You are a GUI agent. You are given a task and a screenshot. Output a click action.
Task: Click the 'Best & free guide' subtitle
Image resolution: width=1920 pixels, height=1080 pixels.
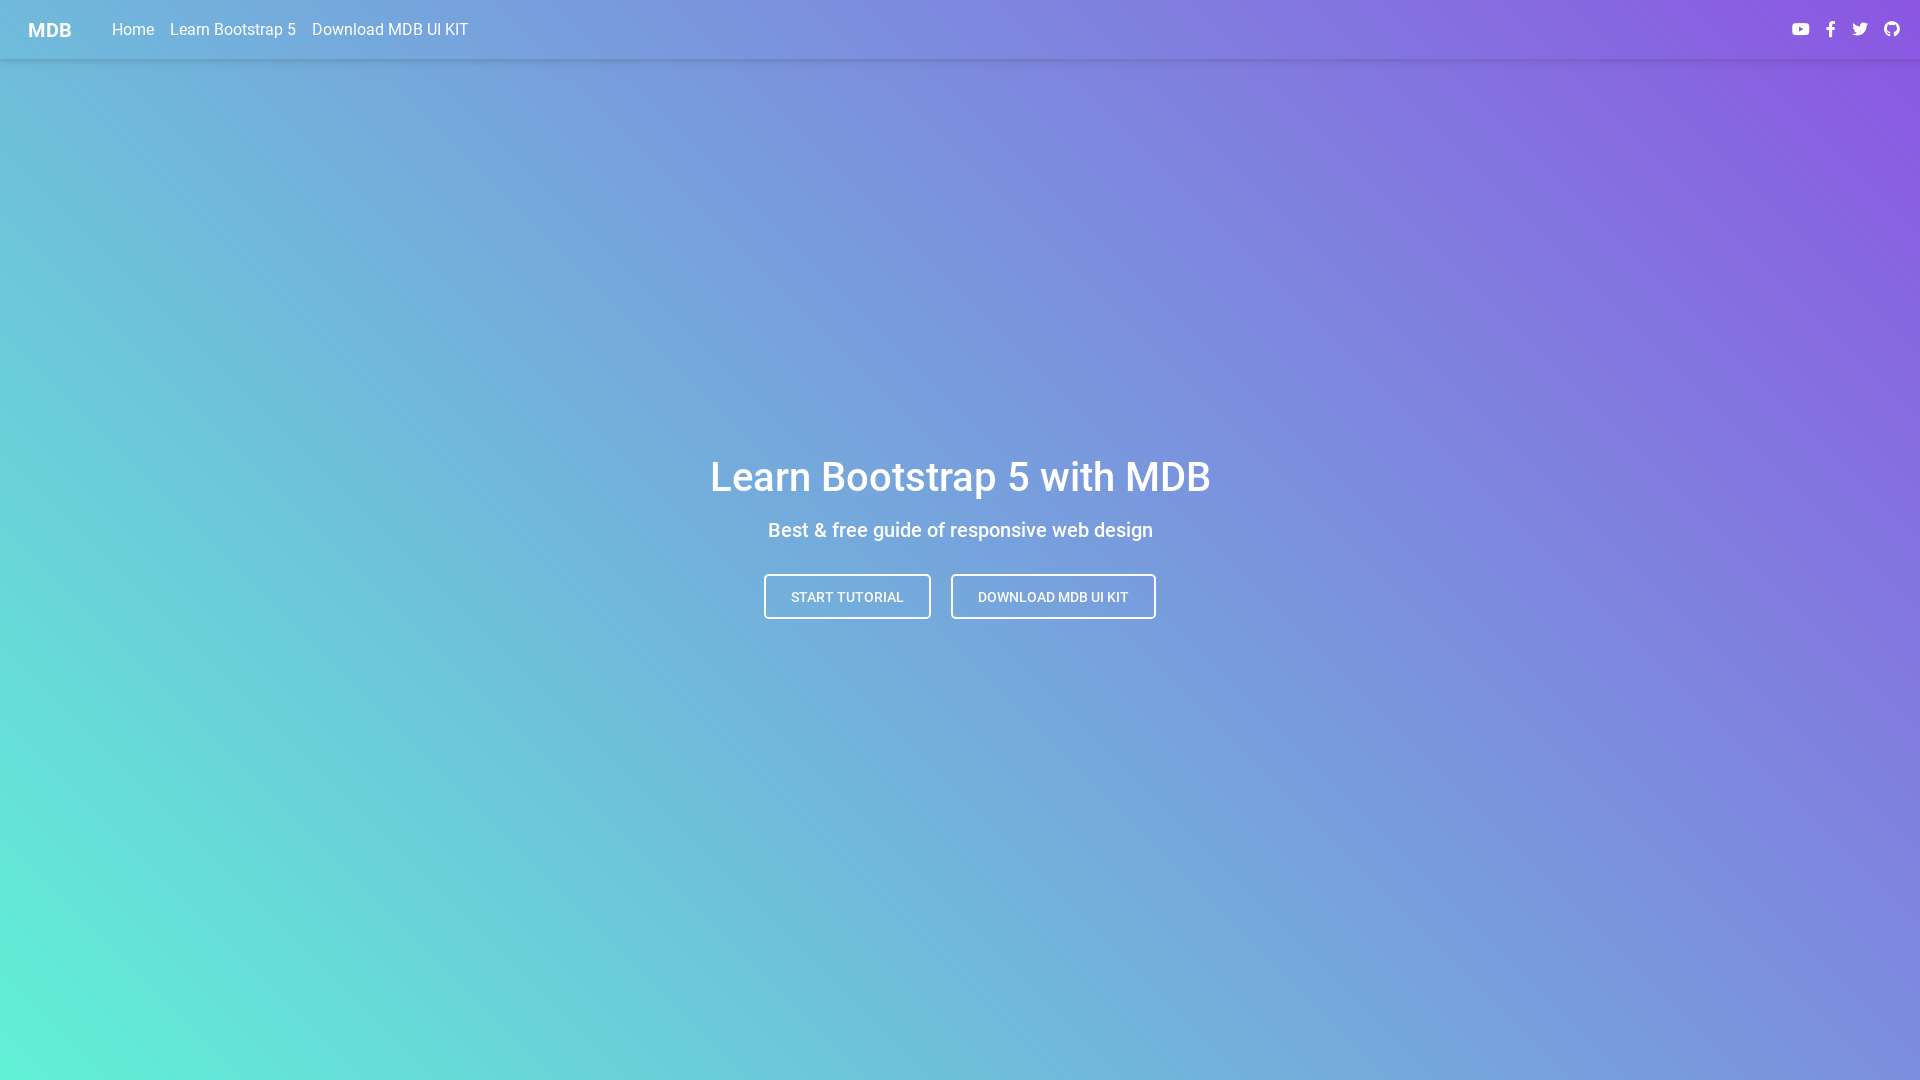960,530
